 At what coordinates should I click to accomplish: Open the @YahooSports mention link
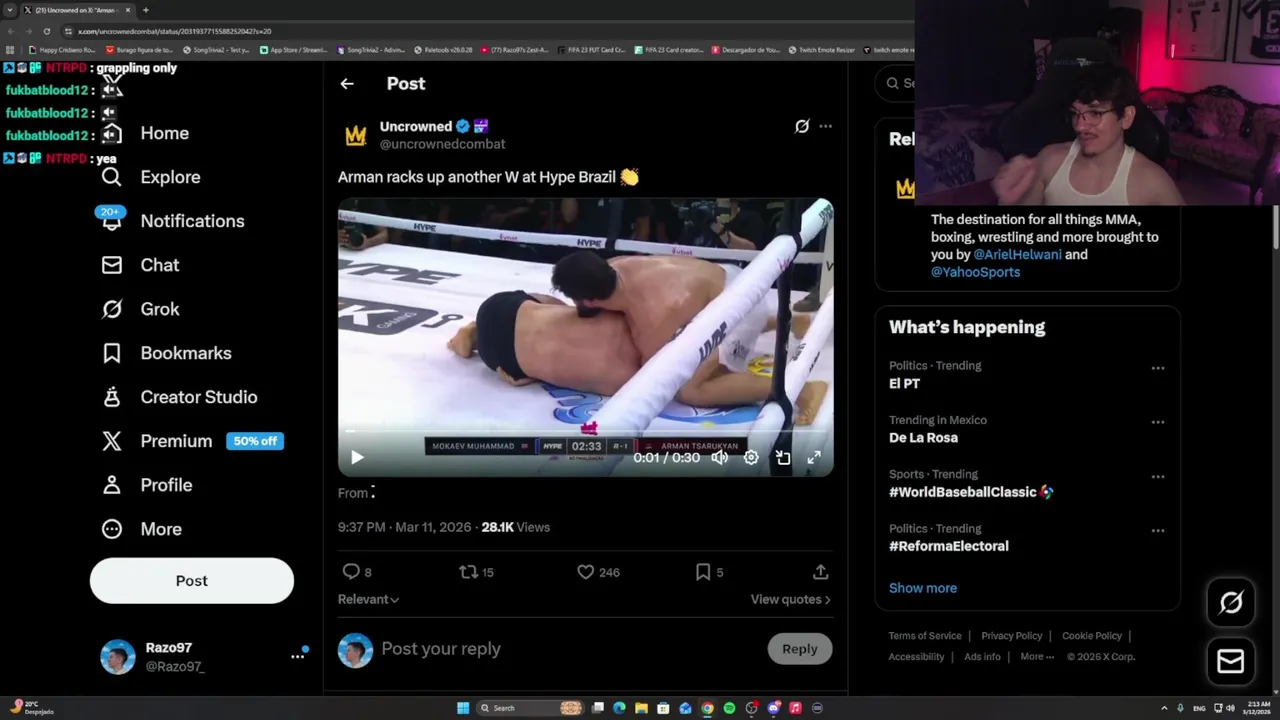975,272
